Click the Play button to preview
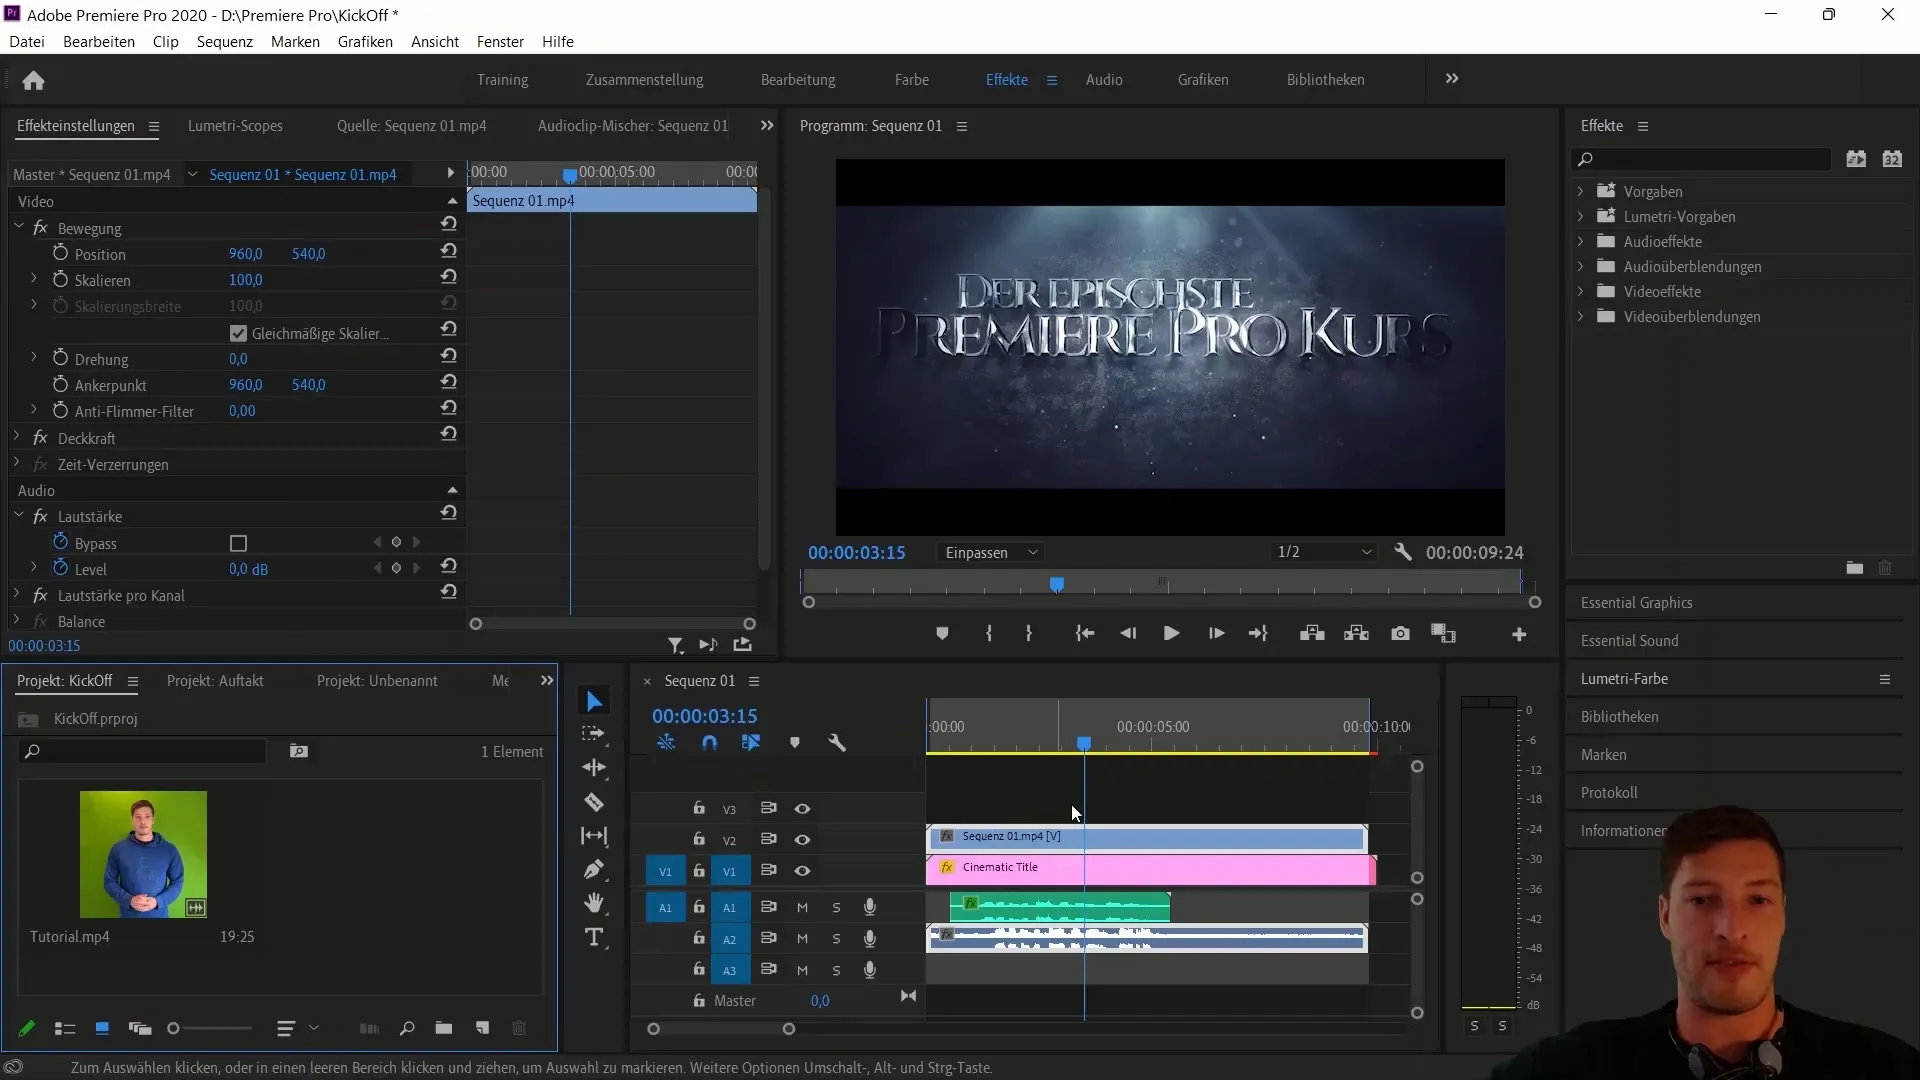 tap(1170, 634)
